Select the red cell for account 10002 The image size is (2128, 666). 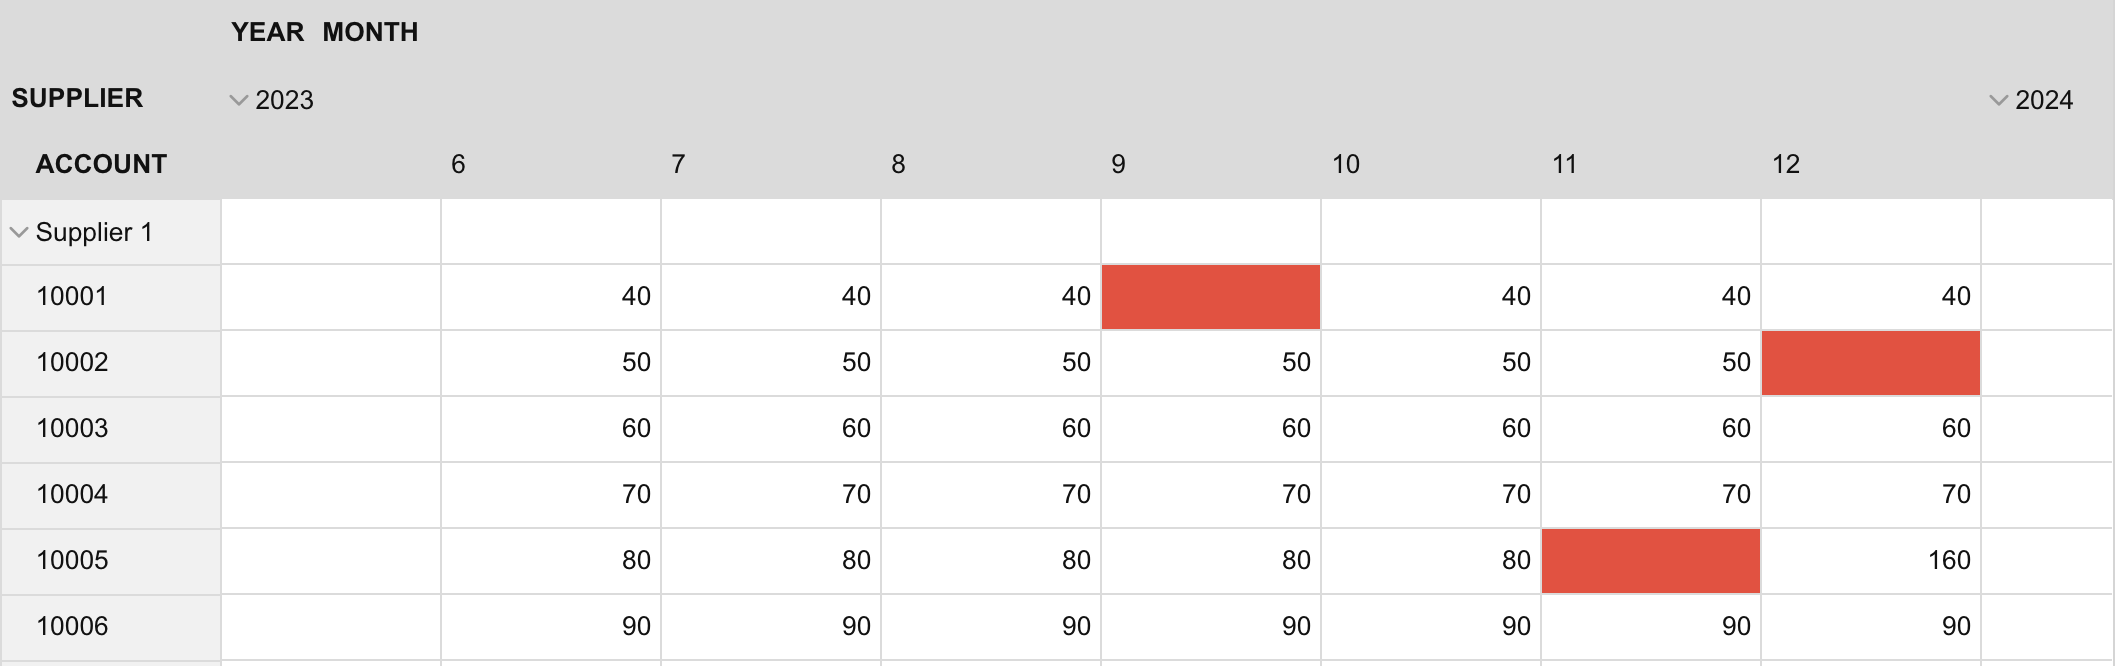(1870, 363)
